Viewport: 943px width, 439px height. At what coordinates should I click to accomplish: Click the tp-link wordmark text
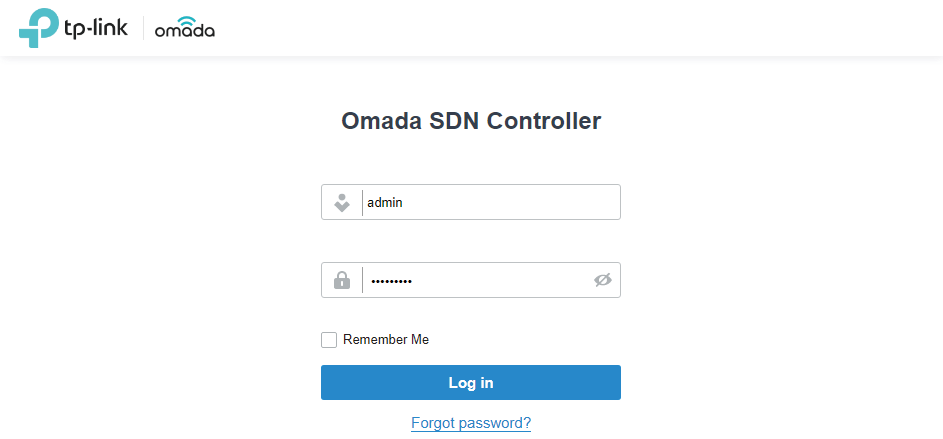coord(96,28)
